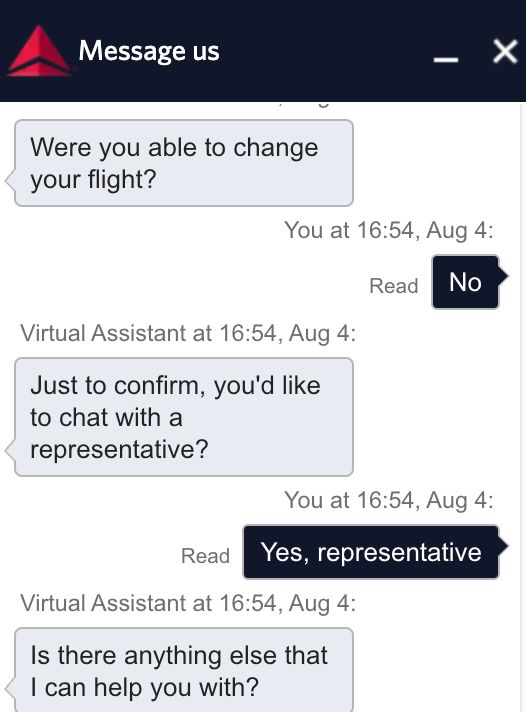
Task: Click the red Delta logo
Action: coord(39,51)
